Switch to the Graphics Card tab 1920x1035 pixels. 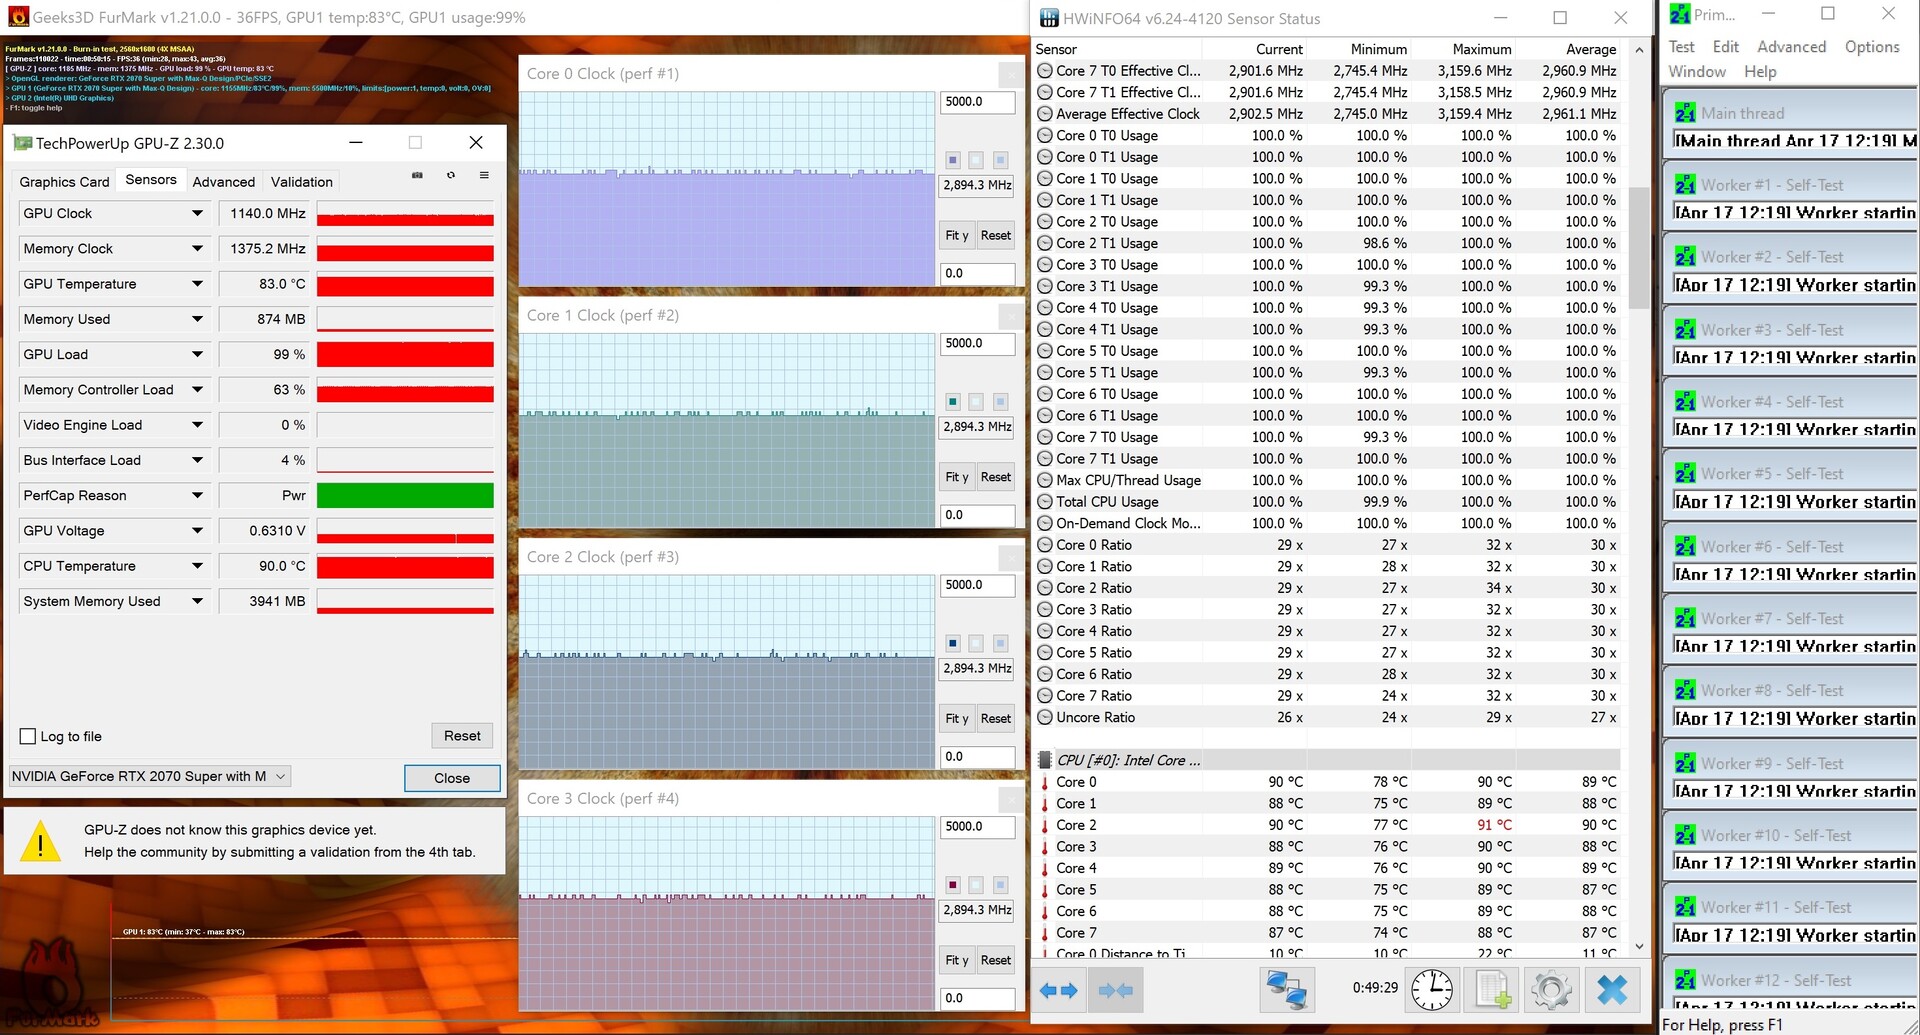tap(64, 182)
